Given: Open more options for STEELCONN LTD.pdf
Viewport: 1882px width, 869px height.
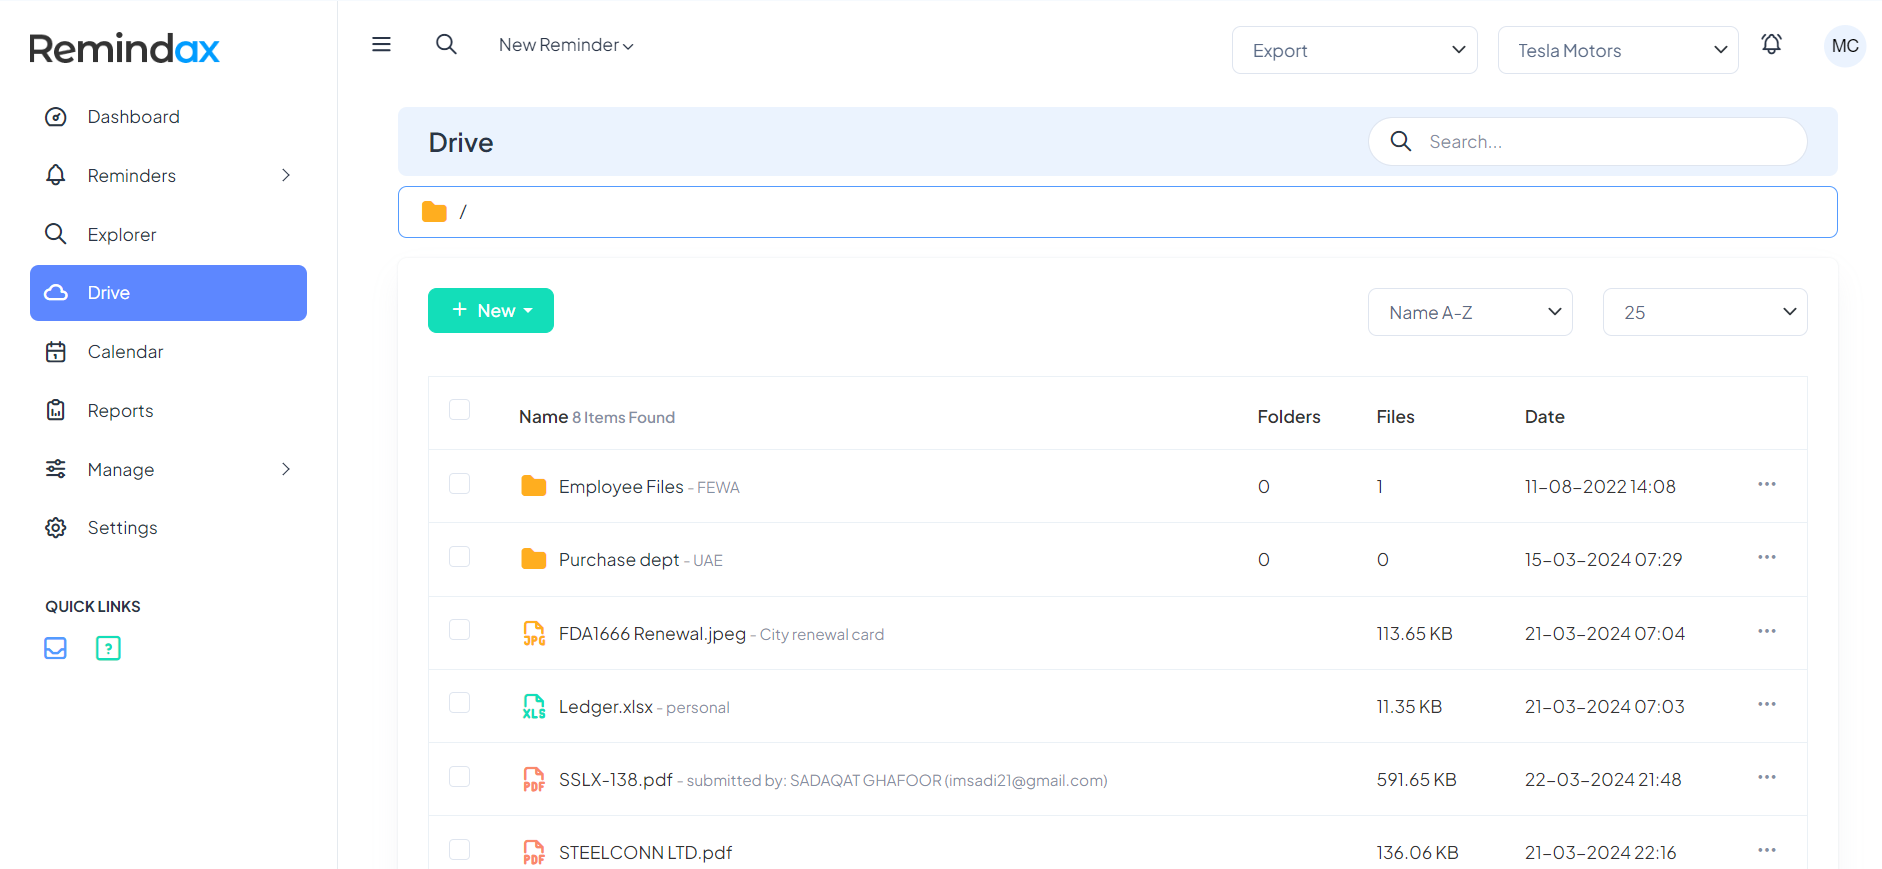Looking at the screenshot, I should [x=1767, y=850].
